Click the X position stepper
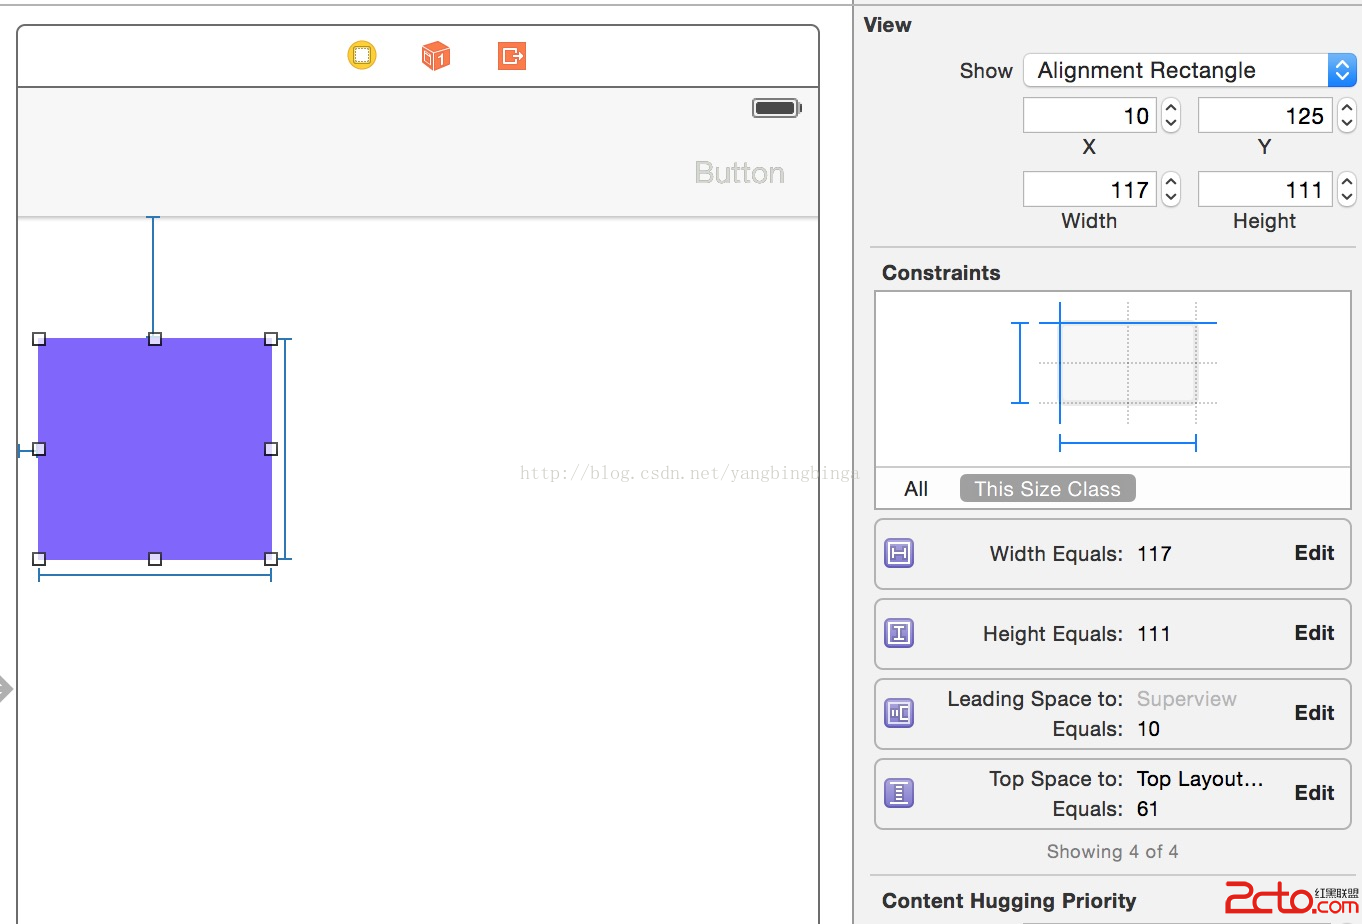Viewport: 1362px width, 924px height. click(1171, 116)
